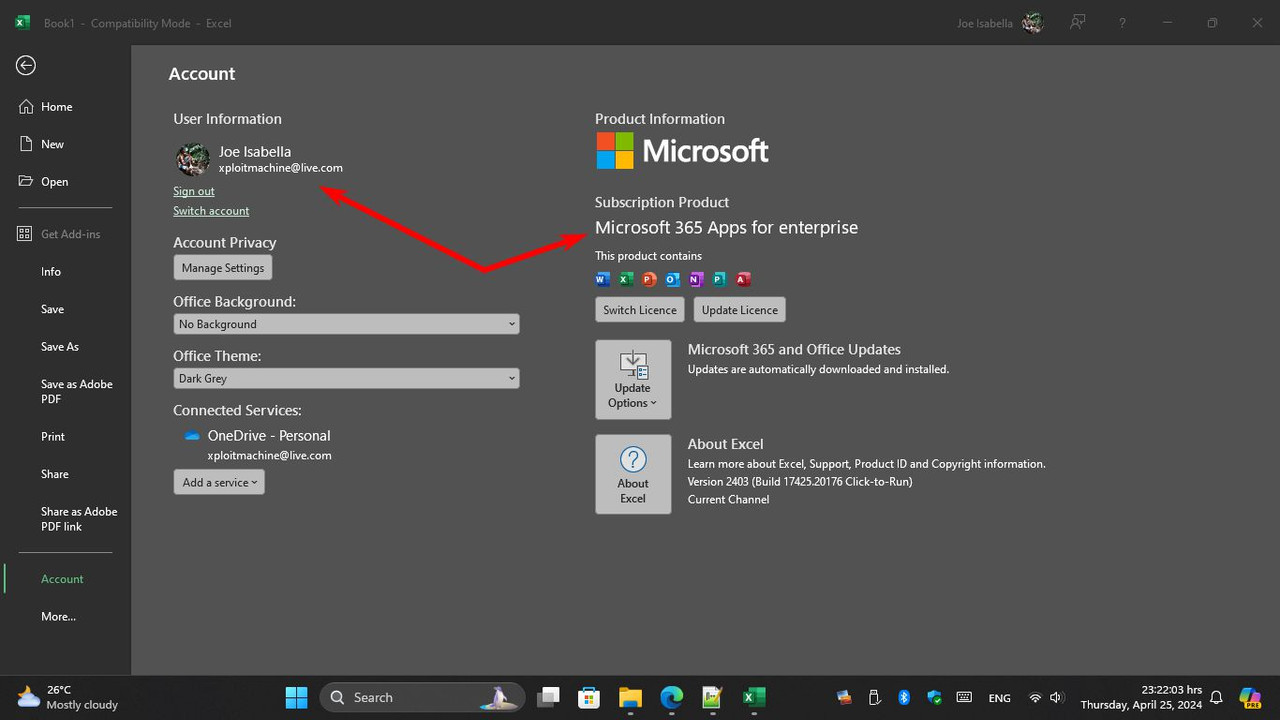The height and width of the screenshot is (720, 1280).
Task: Open Copilot preview from the taskbar
Action: coord(1250,697)
